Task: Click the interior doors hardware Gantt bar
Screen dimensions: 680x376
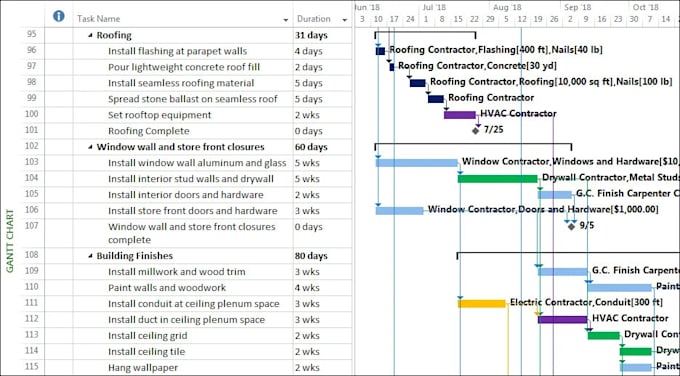Action: pyautogui.click(x=555, y=195)
